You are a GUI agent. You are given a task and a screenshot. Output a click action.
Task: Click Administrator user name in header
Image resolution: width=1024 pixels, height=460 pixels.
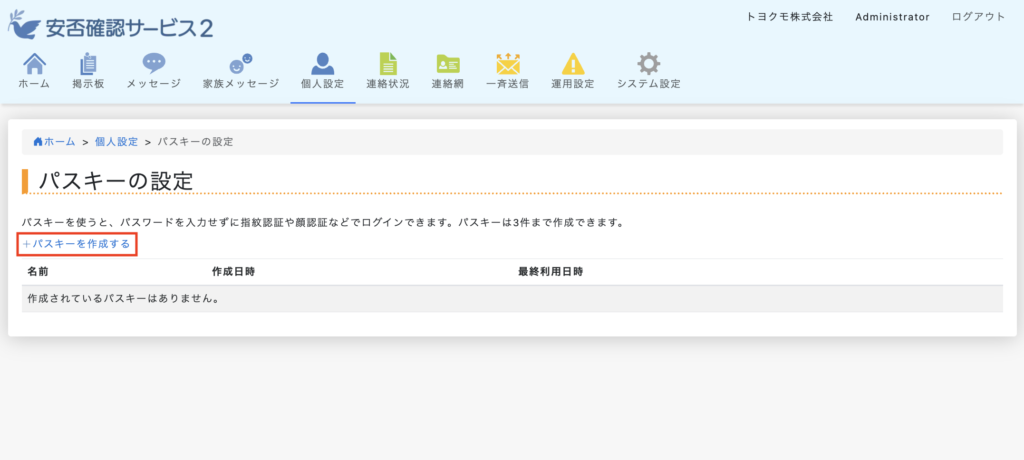[x=892, y=17]
